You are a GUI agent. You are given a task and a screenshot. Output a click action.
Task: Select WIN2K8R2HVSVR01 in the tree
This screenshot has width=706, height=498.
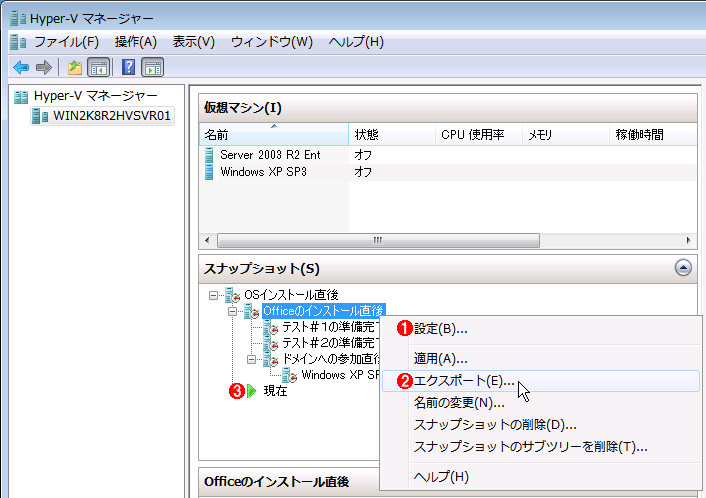click(x=112, y=116)
